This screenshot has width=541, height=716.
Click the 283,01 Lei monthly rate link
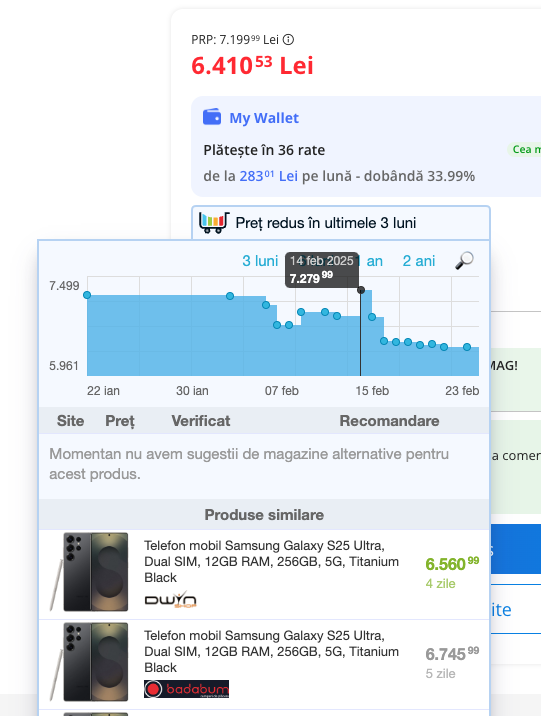tap(268, 176)
